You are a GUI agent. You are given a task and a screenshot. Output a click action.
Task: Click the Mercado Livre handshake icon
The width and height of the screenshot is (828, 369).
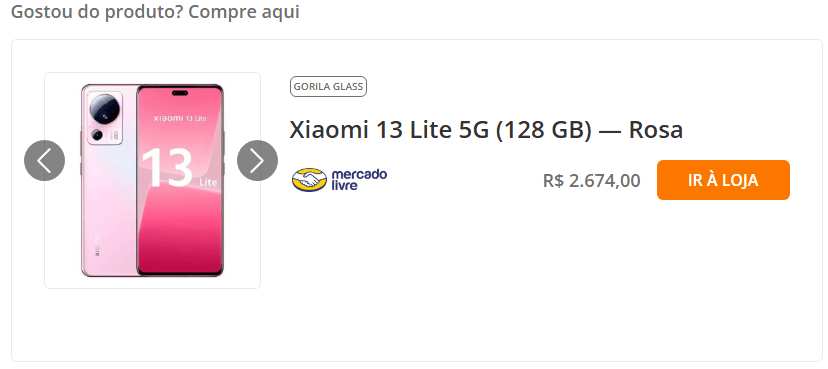coord(309,180)
